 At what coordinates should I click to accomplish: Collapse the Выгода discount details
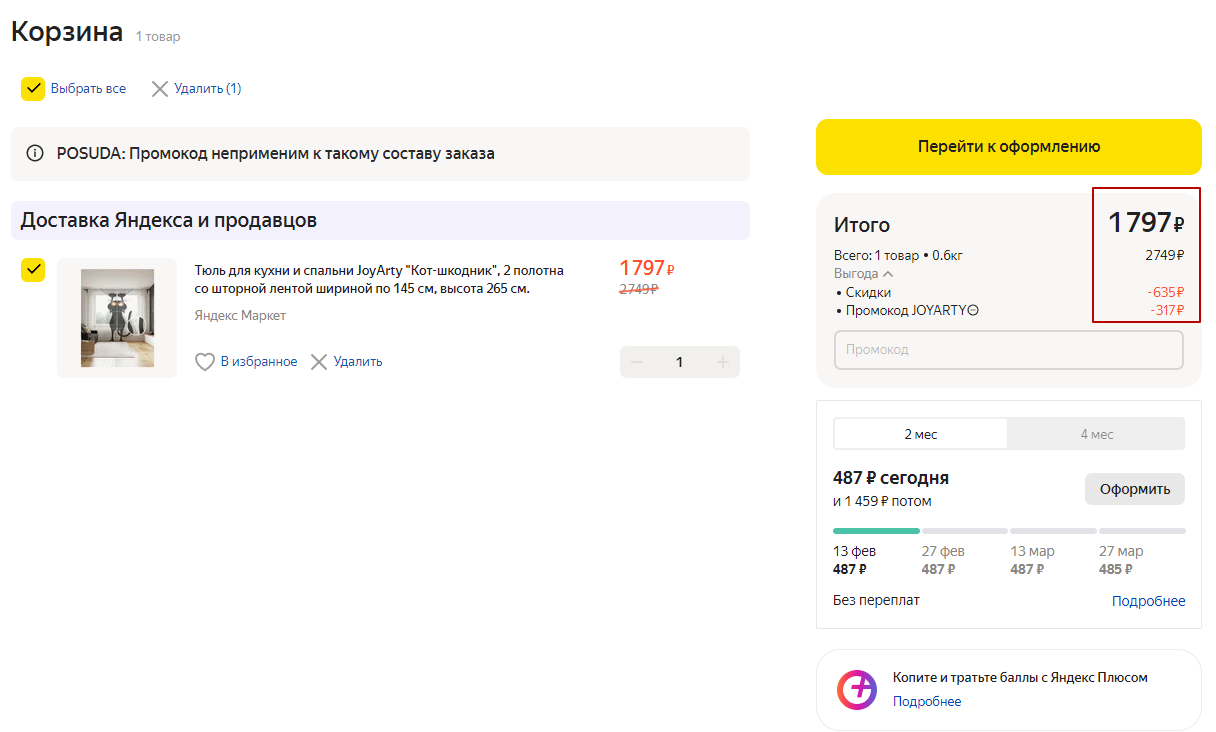tap(888, 274)
